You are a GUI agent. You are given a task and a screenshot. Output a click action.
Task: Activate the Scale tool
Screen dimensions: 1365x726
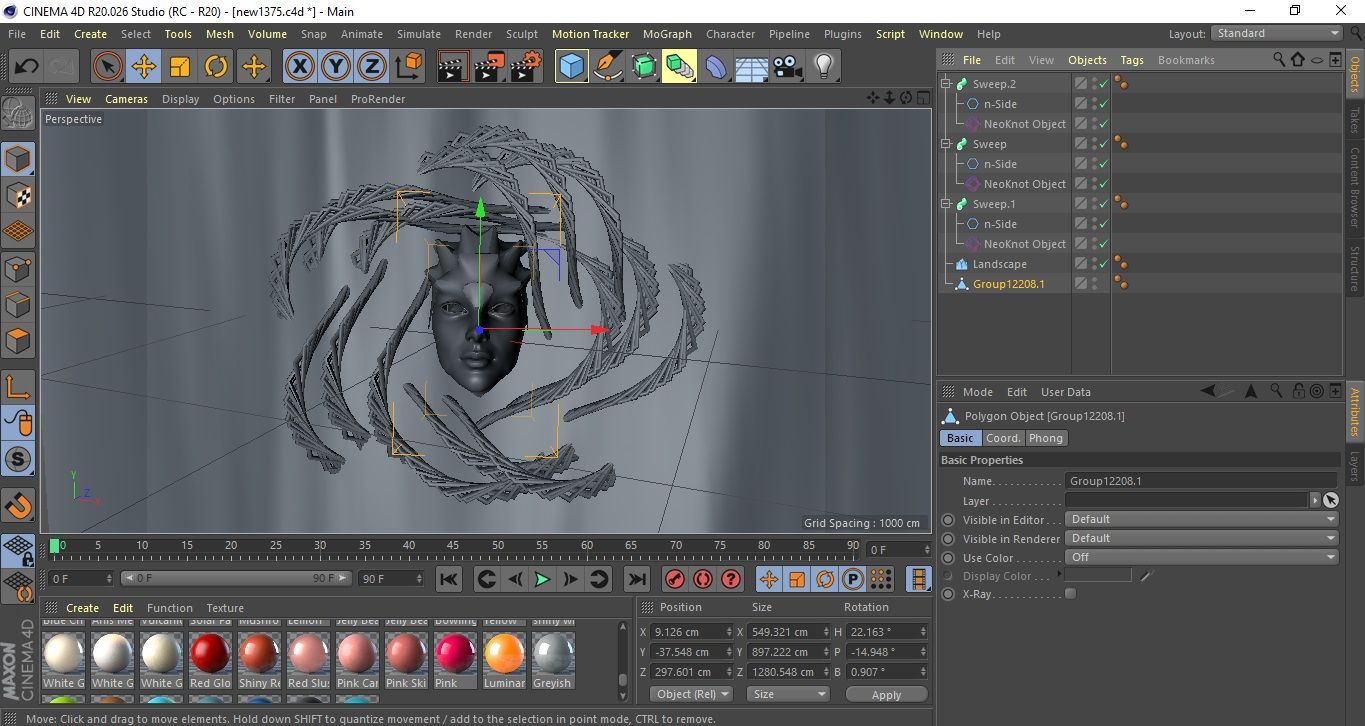click(x=180, y=67)
